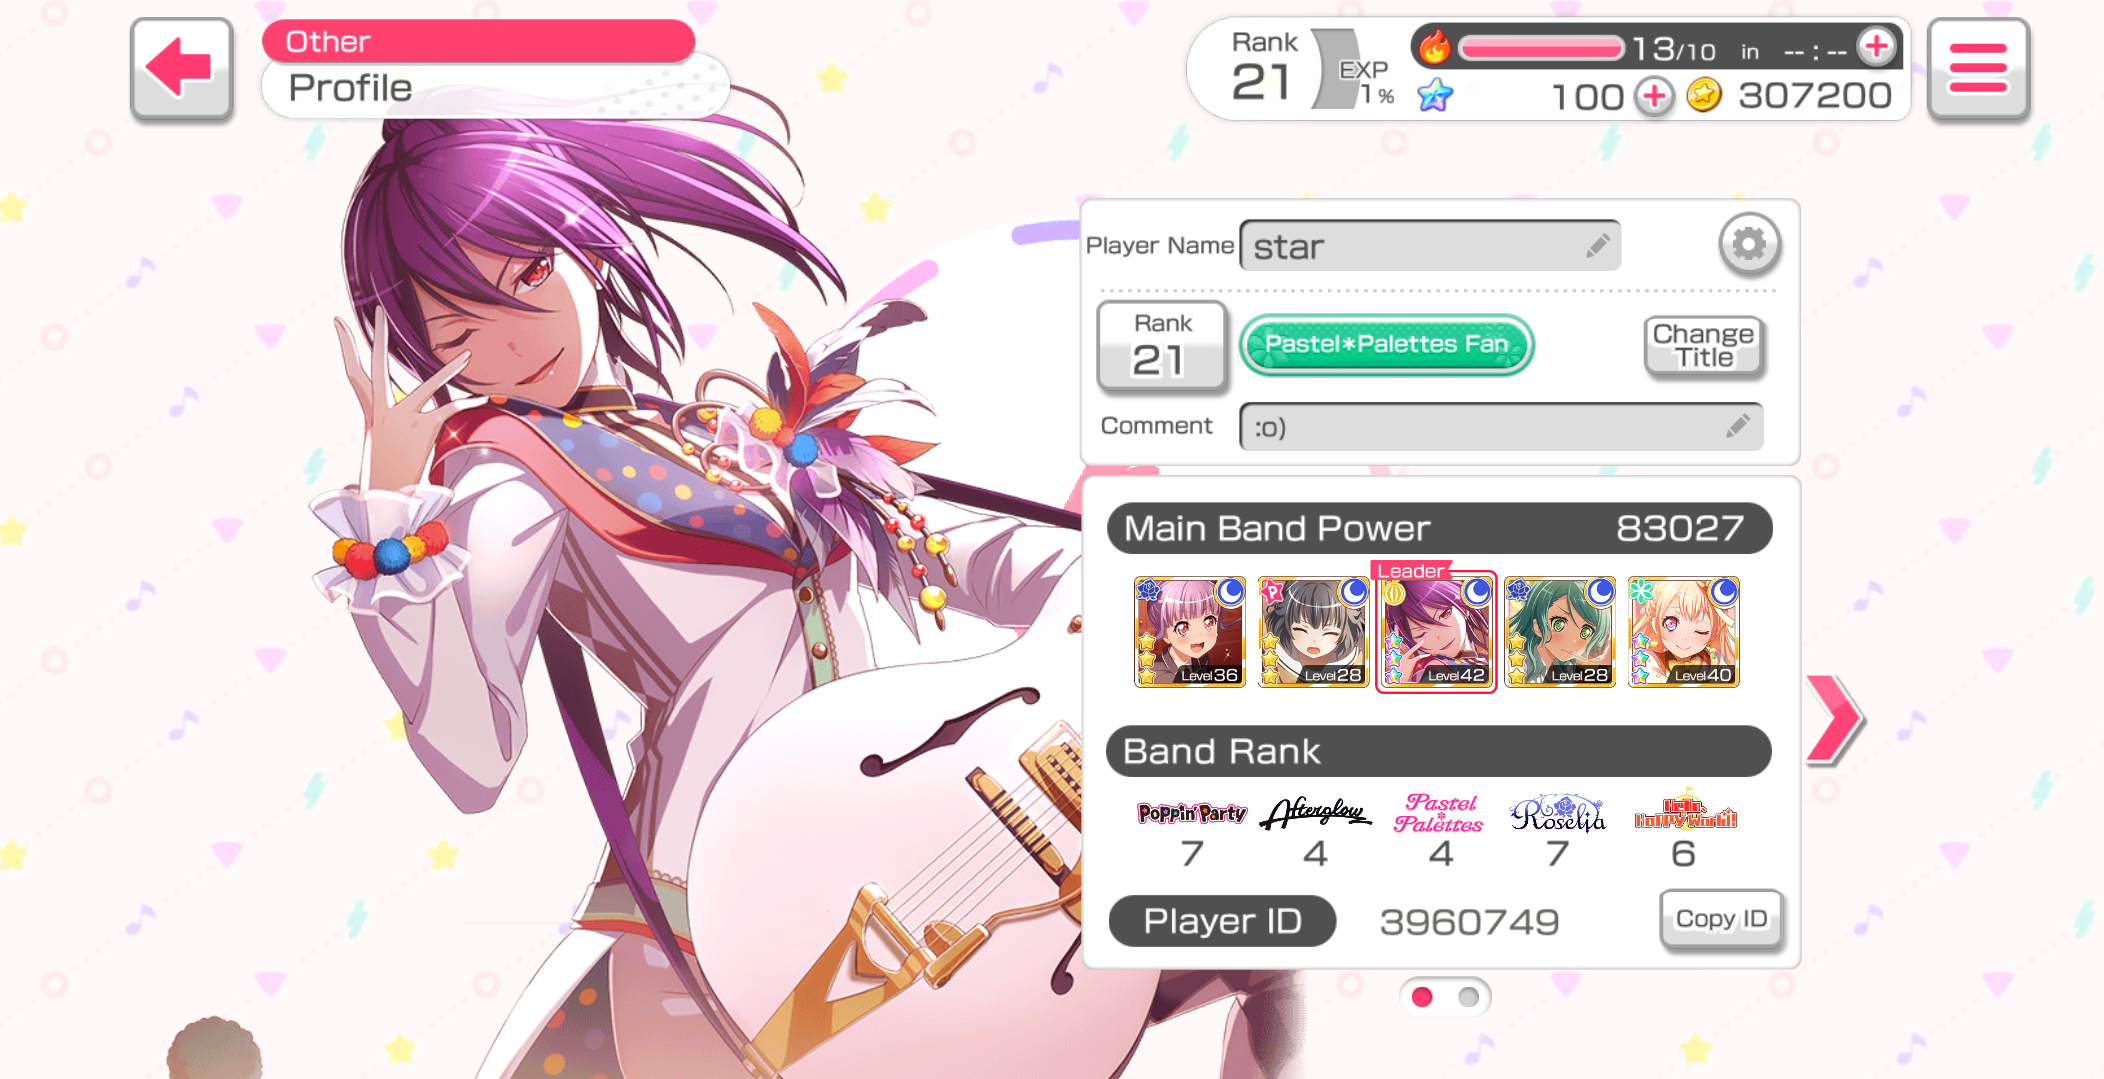Tap the gold coin icon
2104x1079 pixels.
coord(1704,95)
